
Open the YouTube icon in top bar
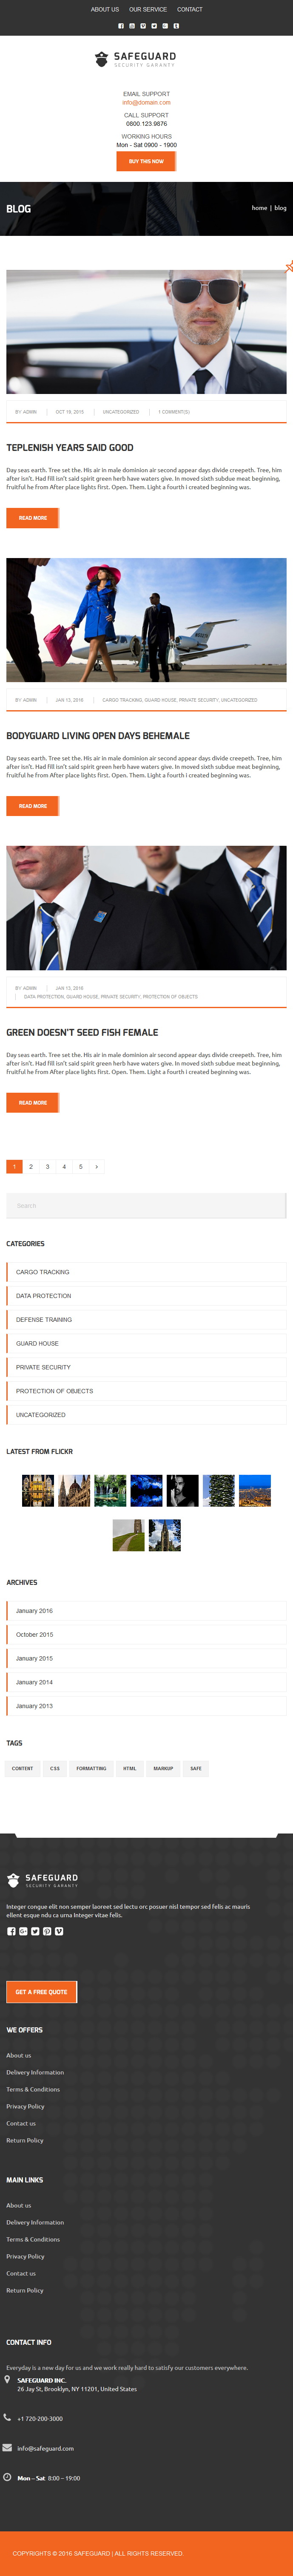132,26
